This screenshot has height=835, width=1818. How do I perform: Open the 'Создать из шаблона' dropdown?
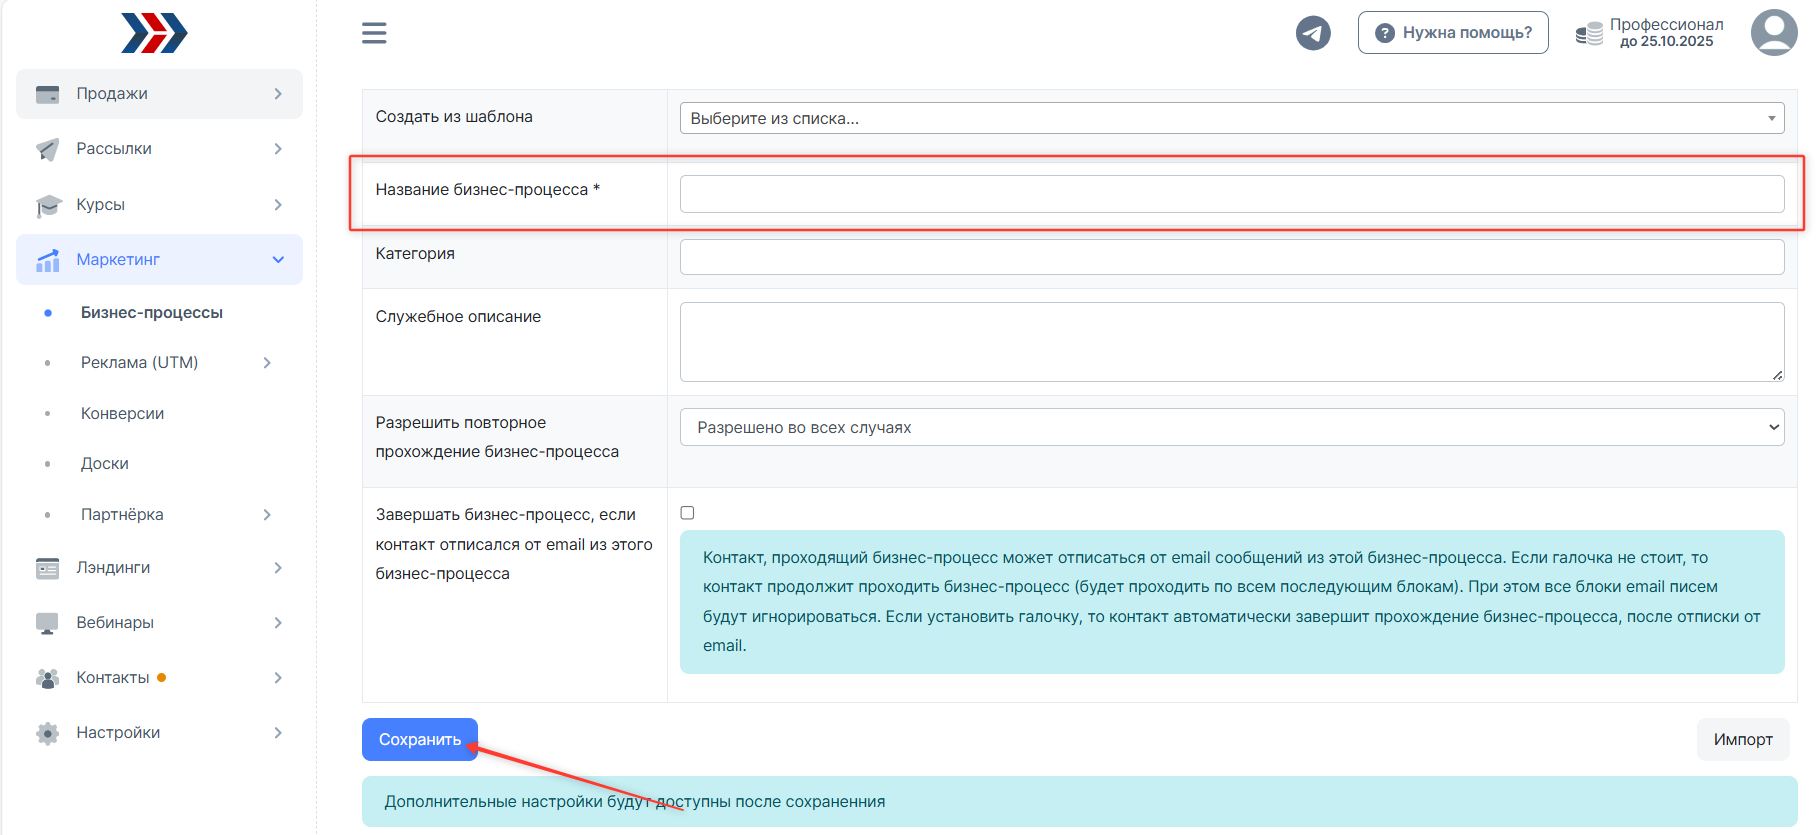(1231, 118)
